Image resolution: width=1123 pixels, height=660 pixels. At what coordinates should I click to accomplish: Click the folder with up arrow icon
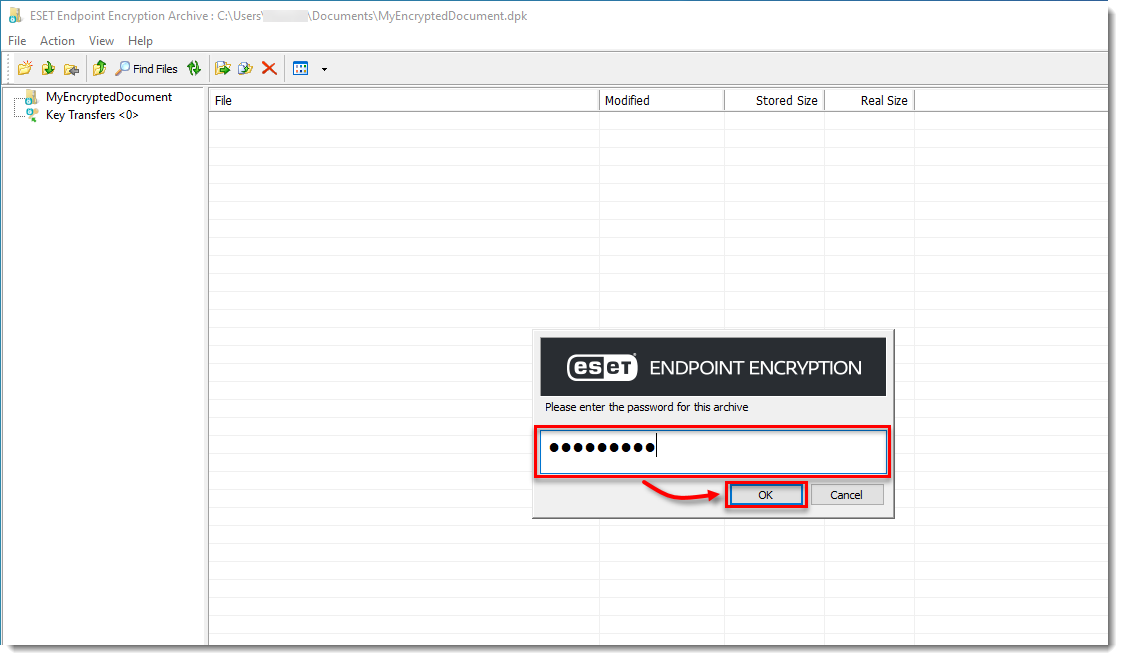pyautogui.click(x=100, y=68)
